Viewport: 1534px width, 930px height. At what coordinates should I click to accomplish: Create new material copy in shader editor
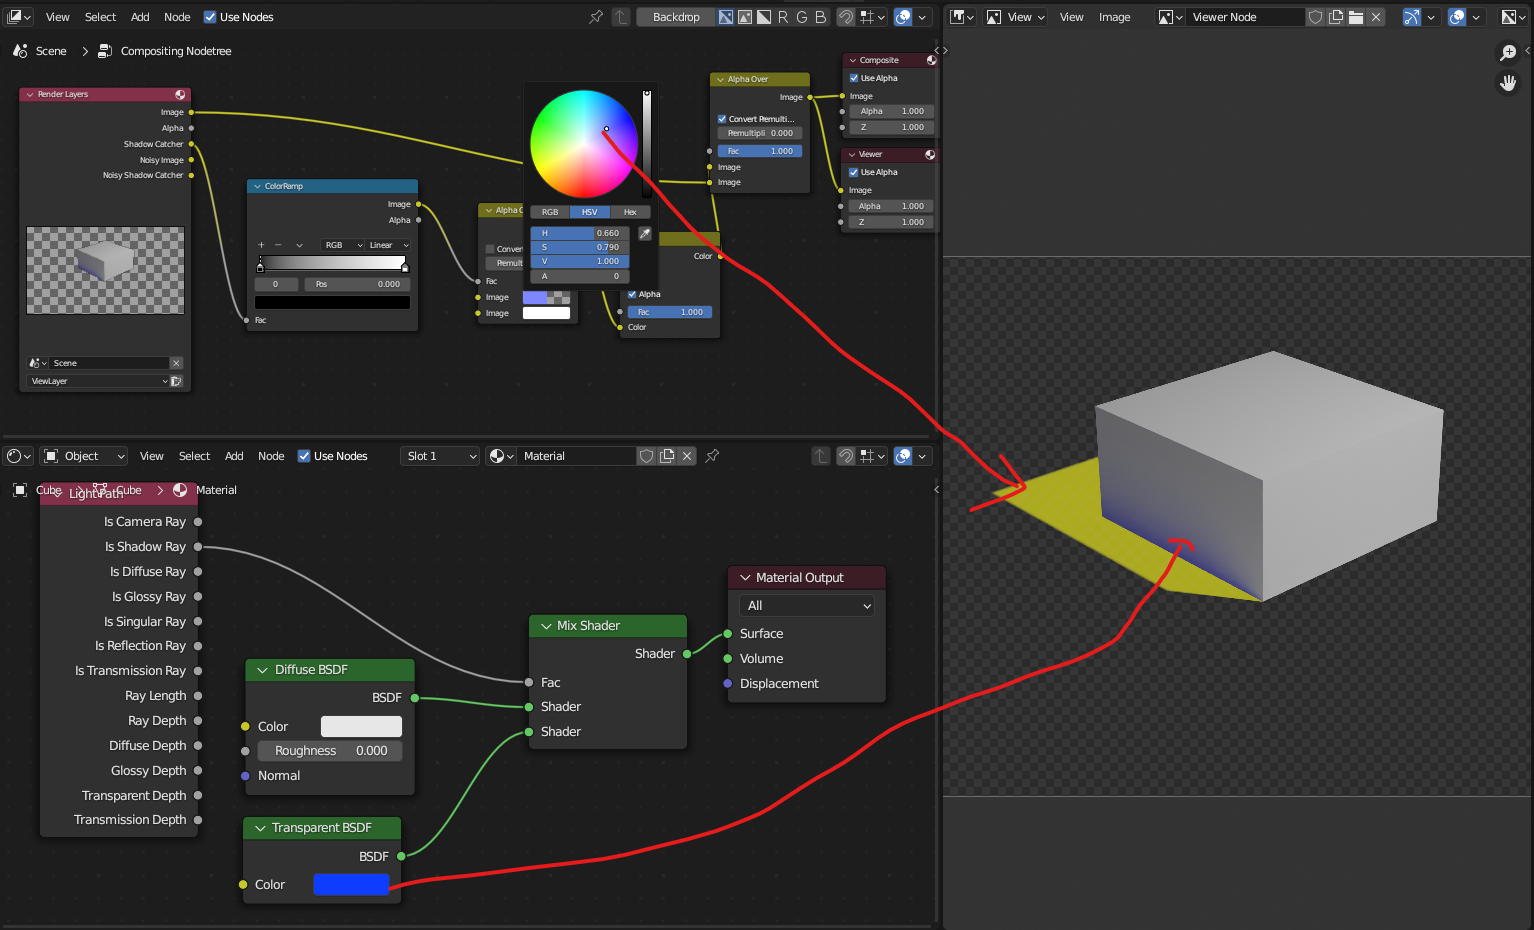(x=667, y=456)
